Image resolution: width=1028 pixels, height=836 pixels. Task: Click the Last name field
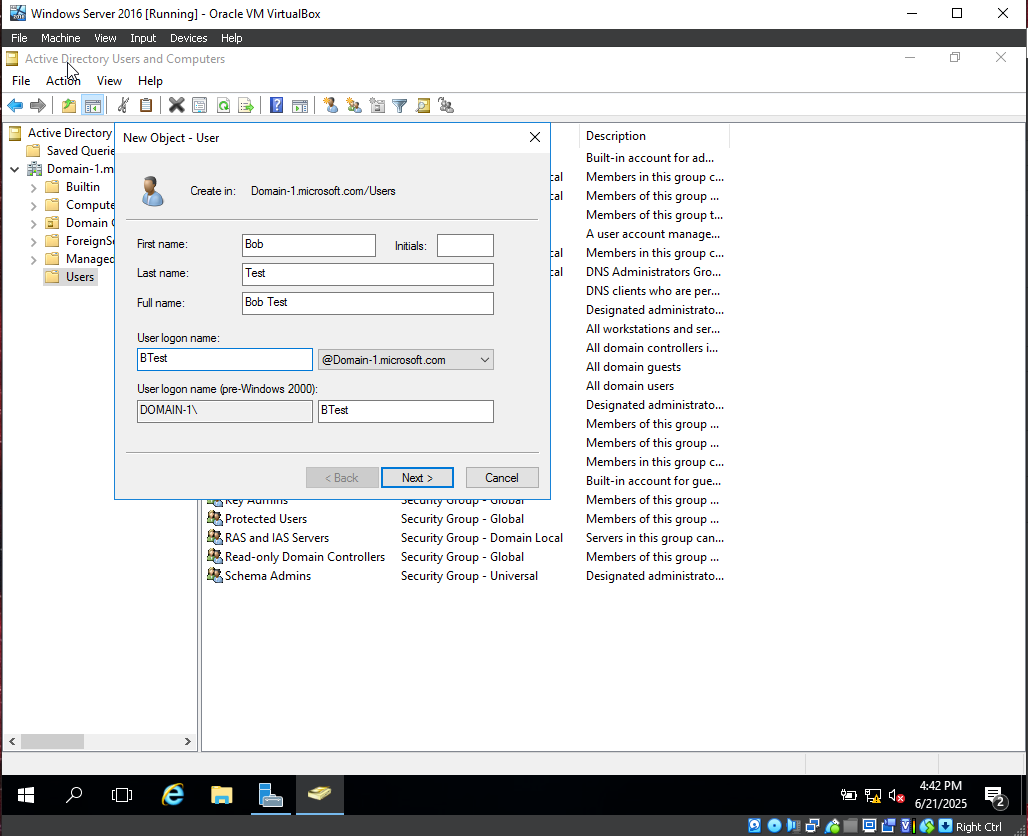click(x=368, y=273)
